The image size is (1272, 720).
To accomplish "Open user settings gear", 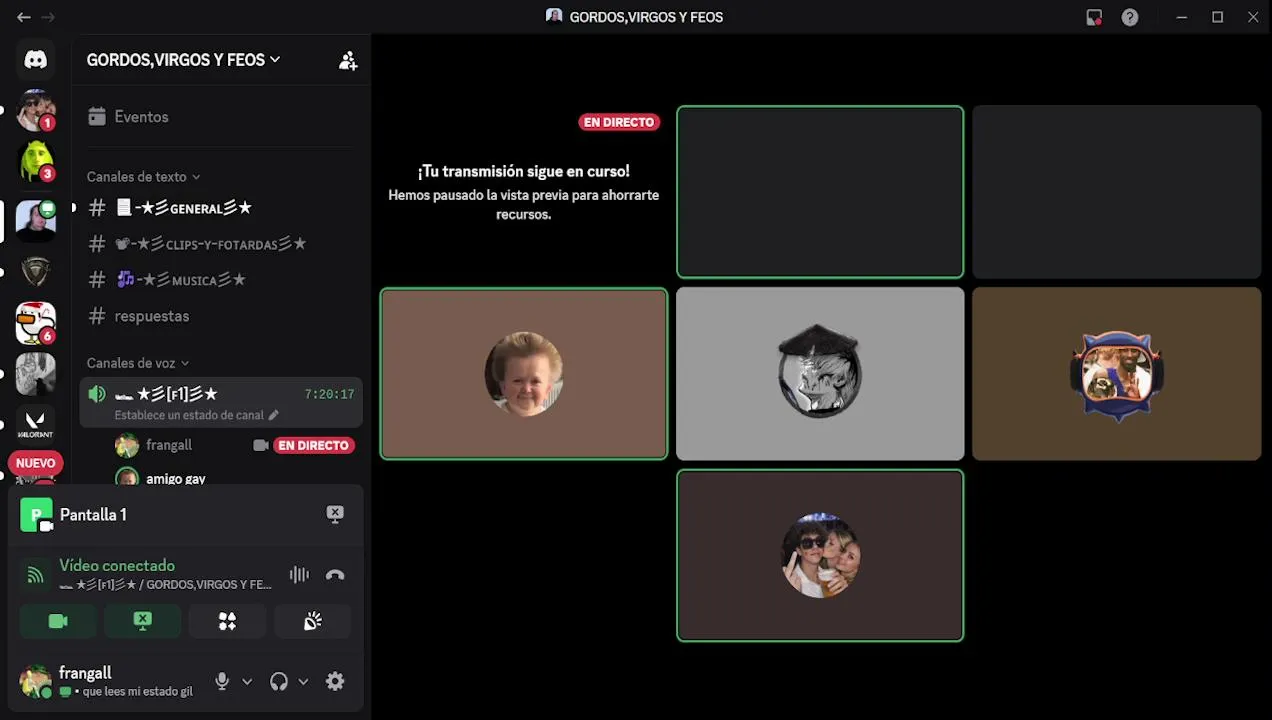I will [335, 681].
